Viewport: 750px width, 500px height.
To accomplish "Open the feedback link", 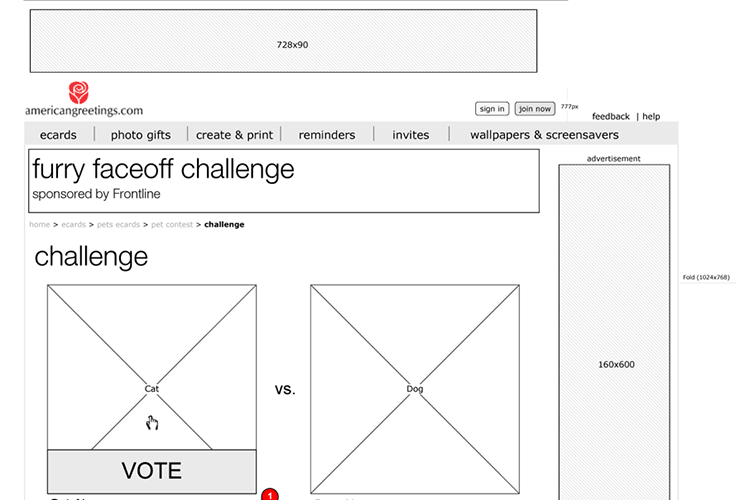I will click(x=610, y=116).
